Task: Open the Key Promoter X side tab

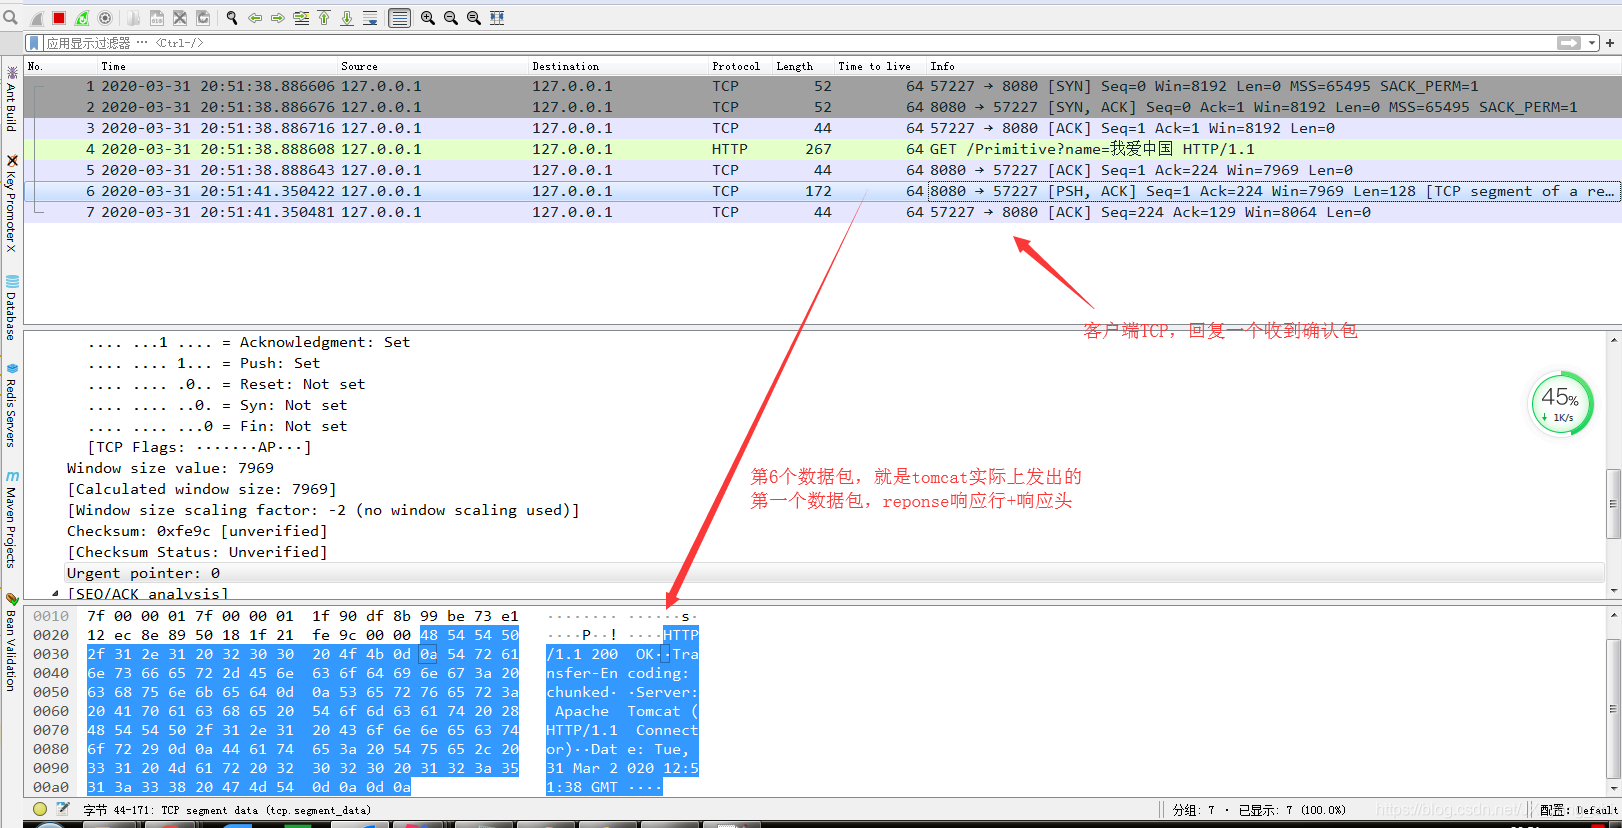Action: click(11, 203)
